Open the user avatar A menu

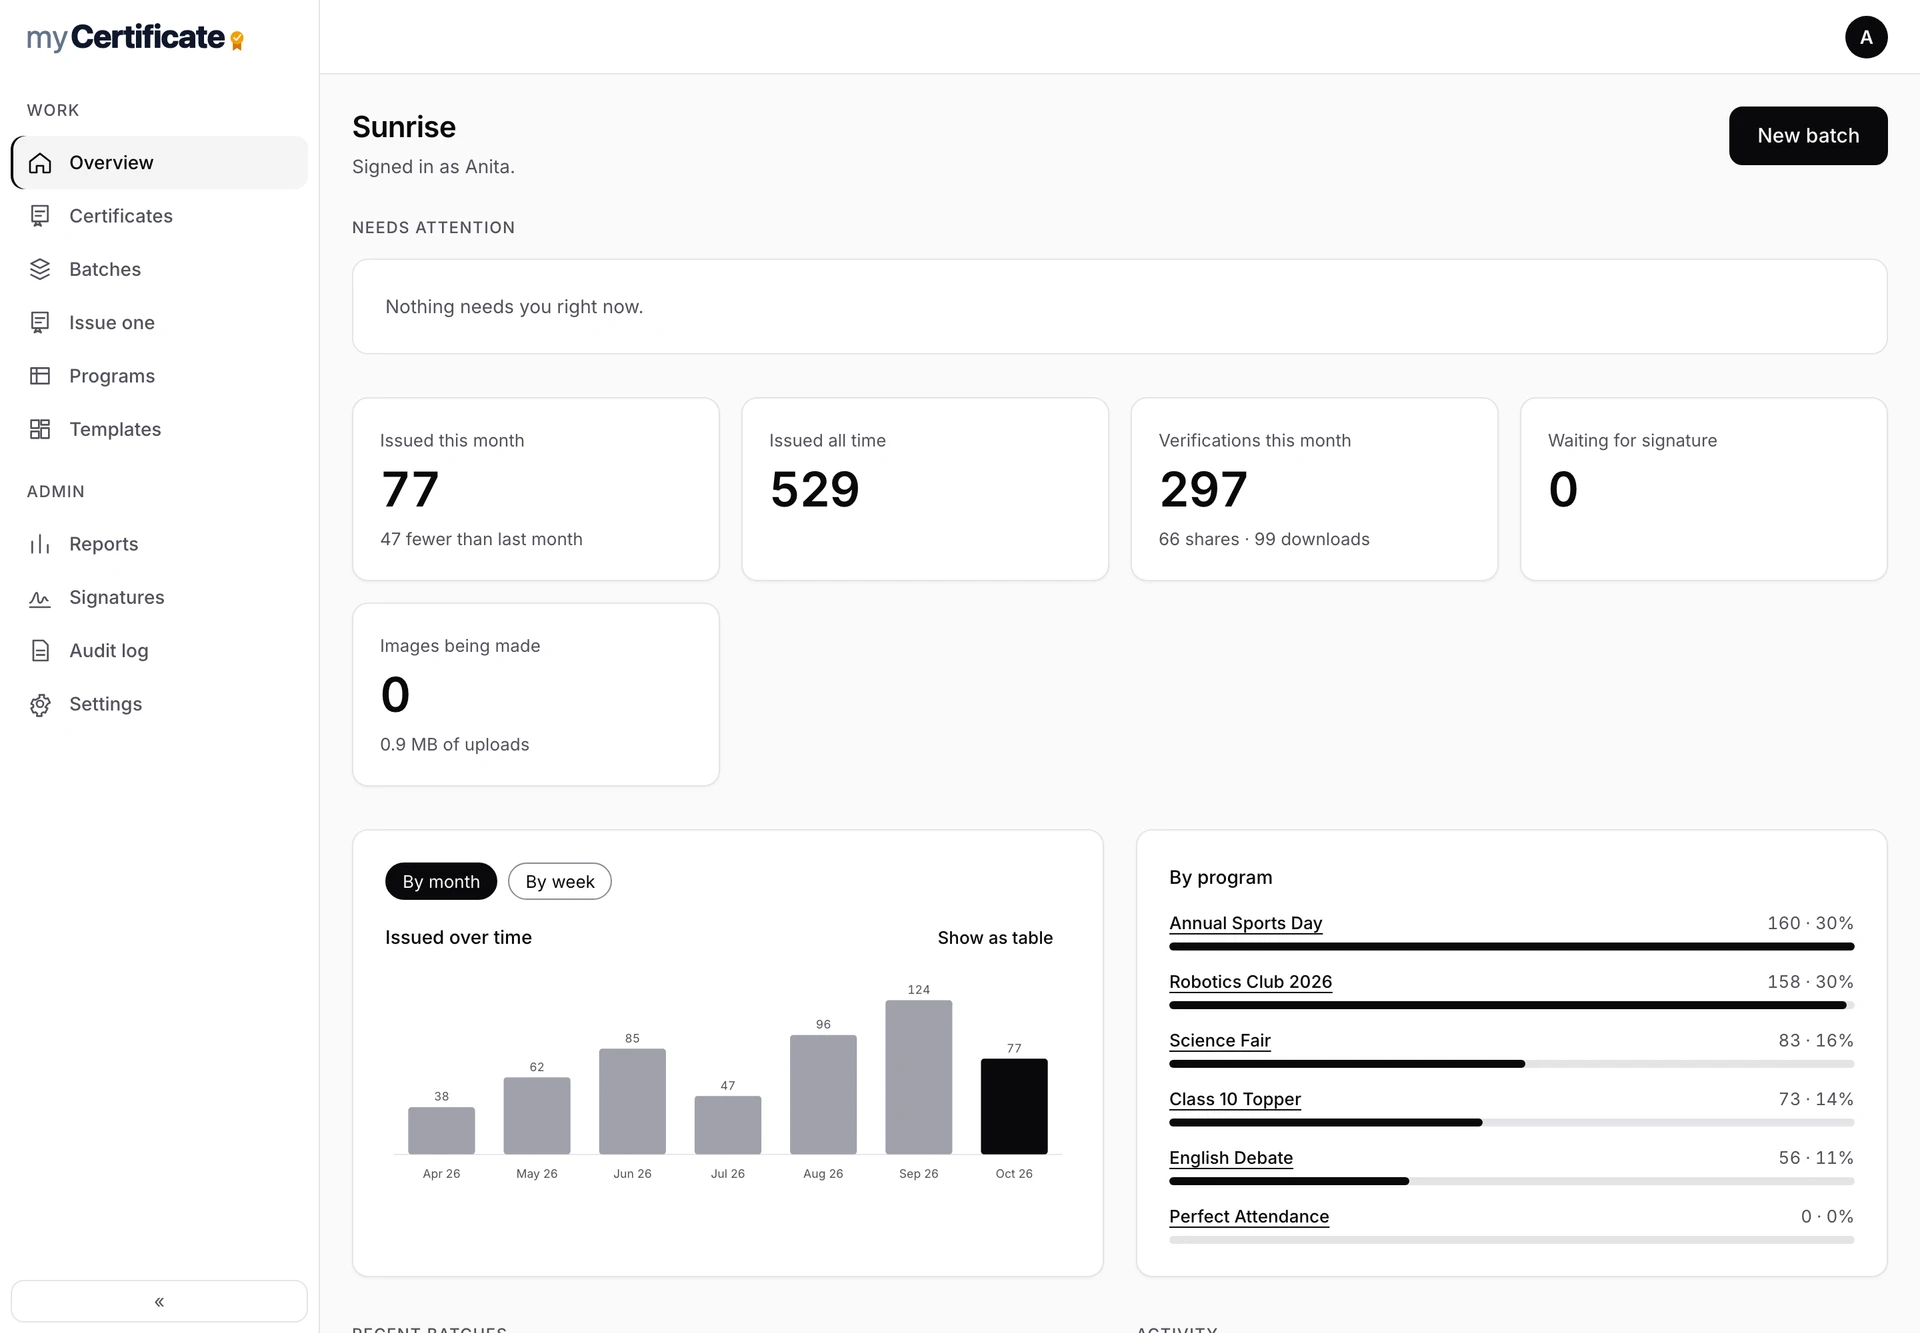click(x=1866, y=37)
